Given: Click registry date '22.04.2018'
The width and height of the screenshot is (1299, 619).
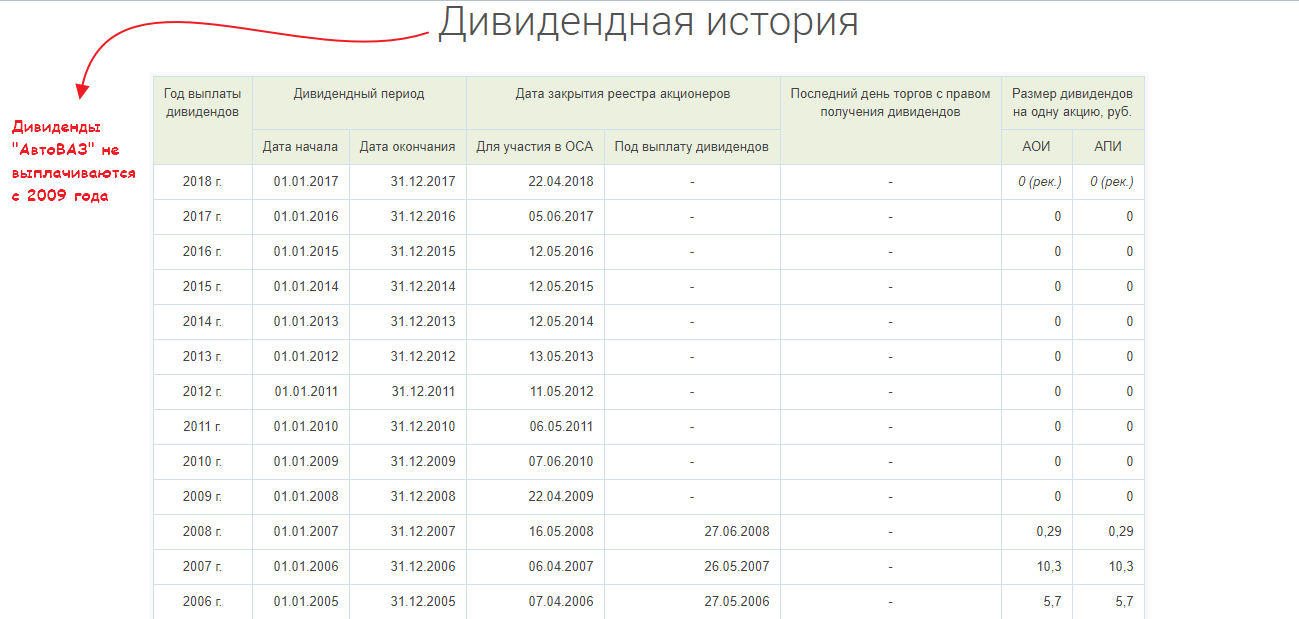Looking at the screenshot, I should tap(561, 182).
